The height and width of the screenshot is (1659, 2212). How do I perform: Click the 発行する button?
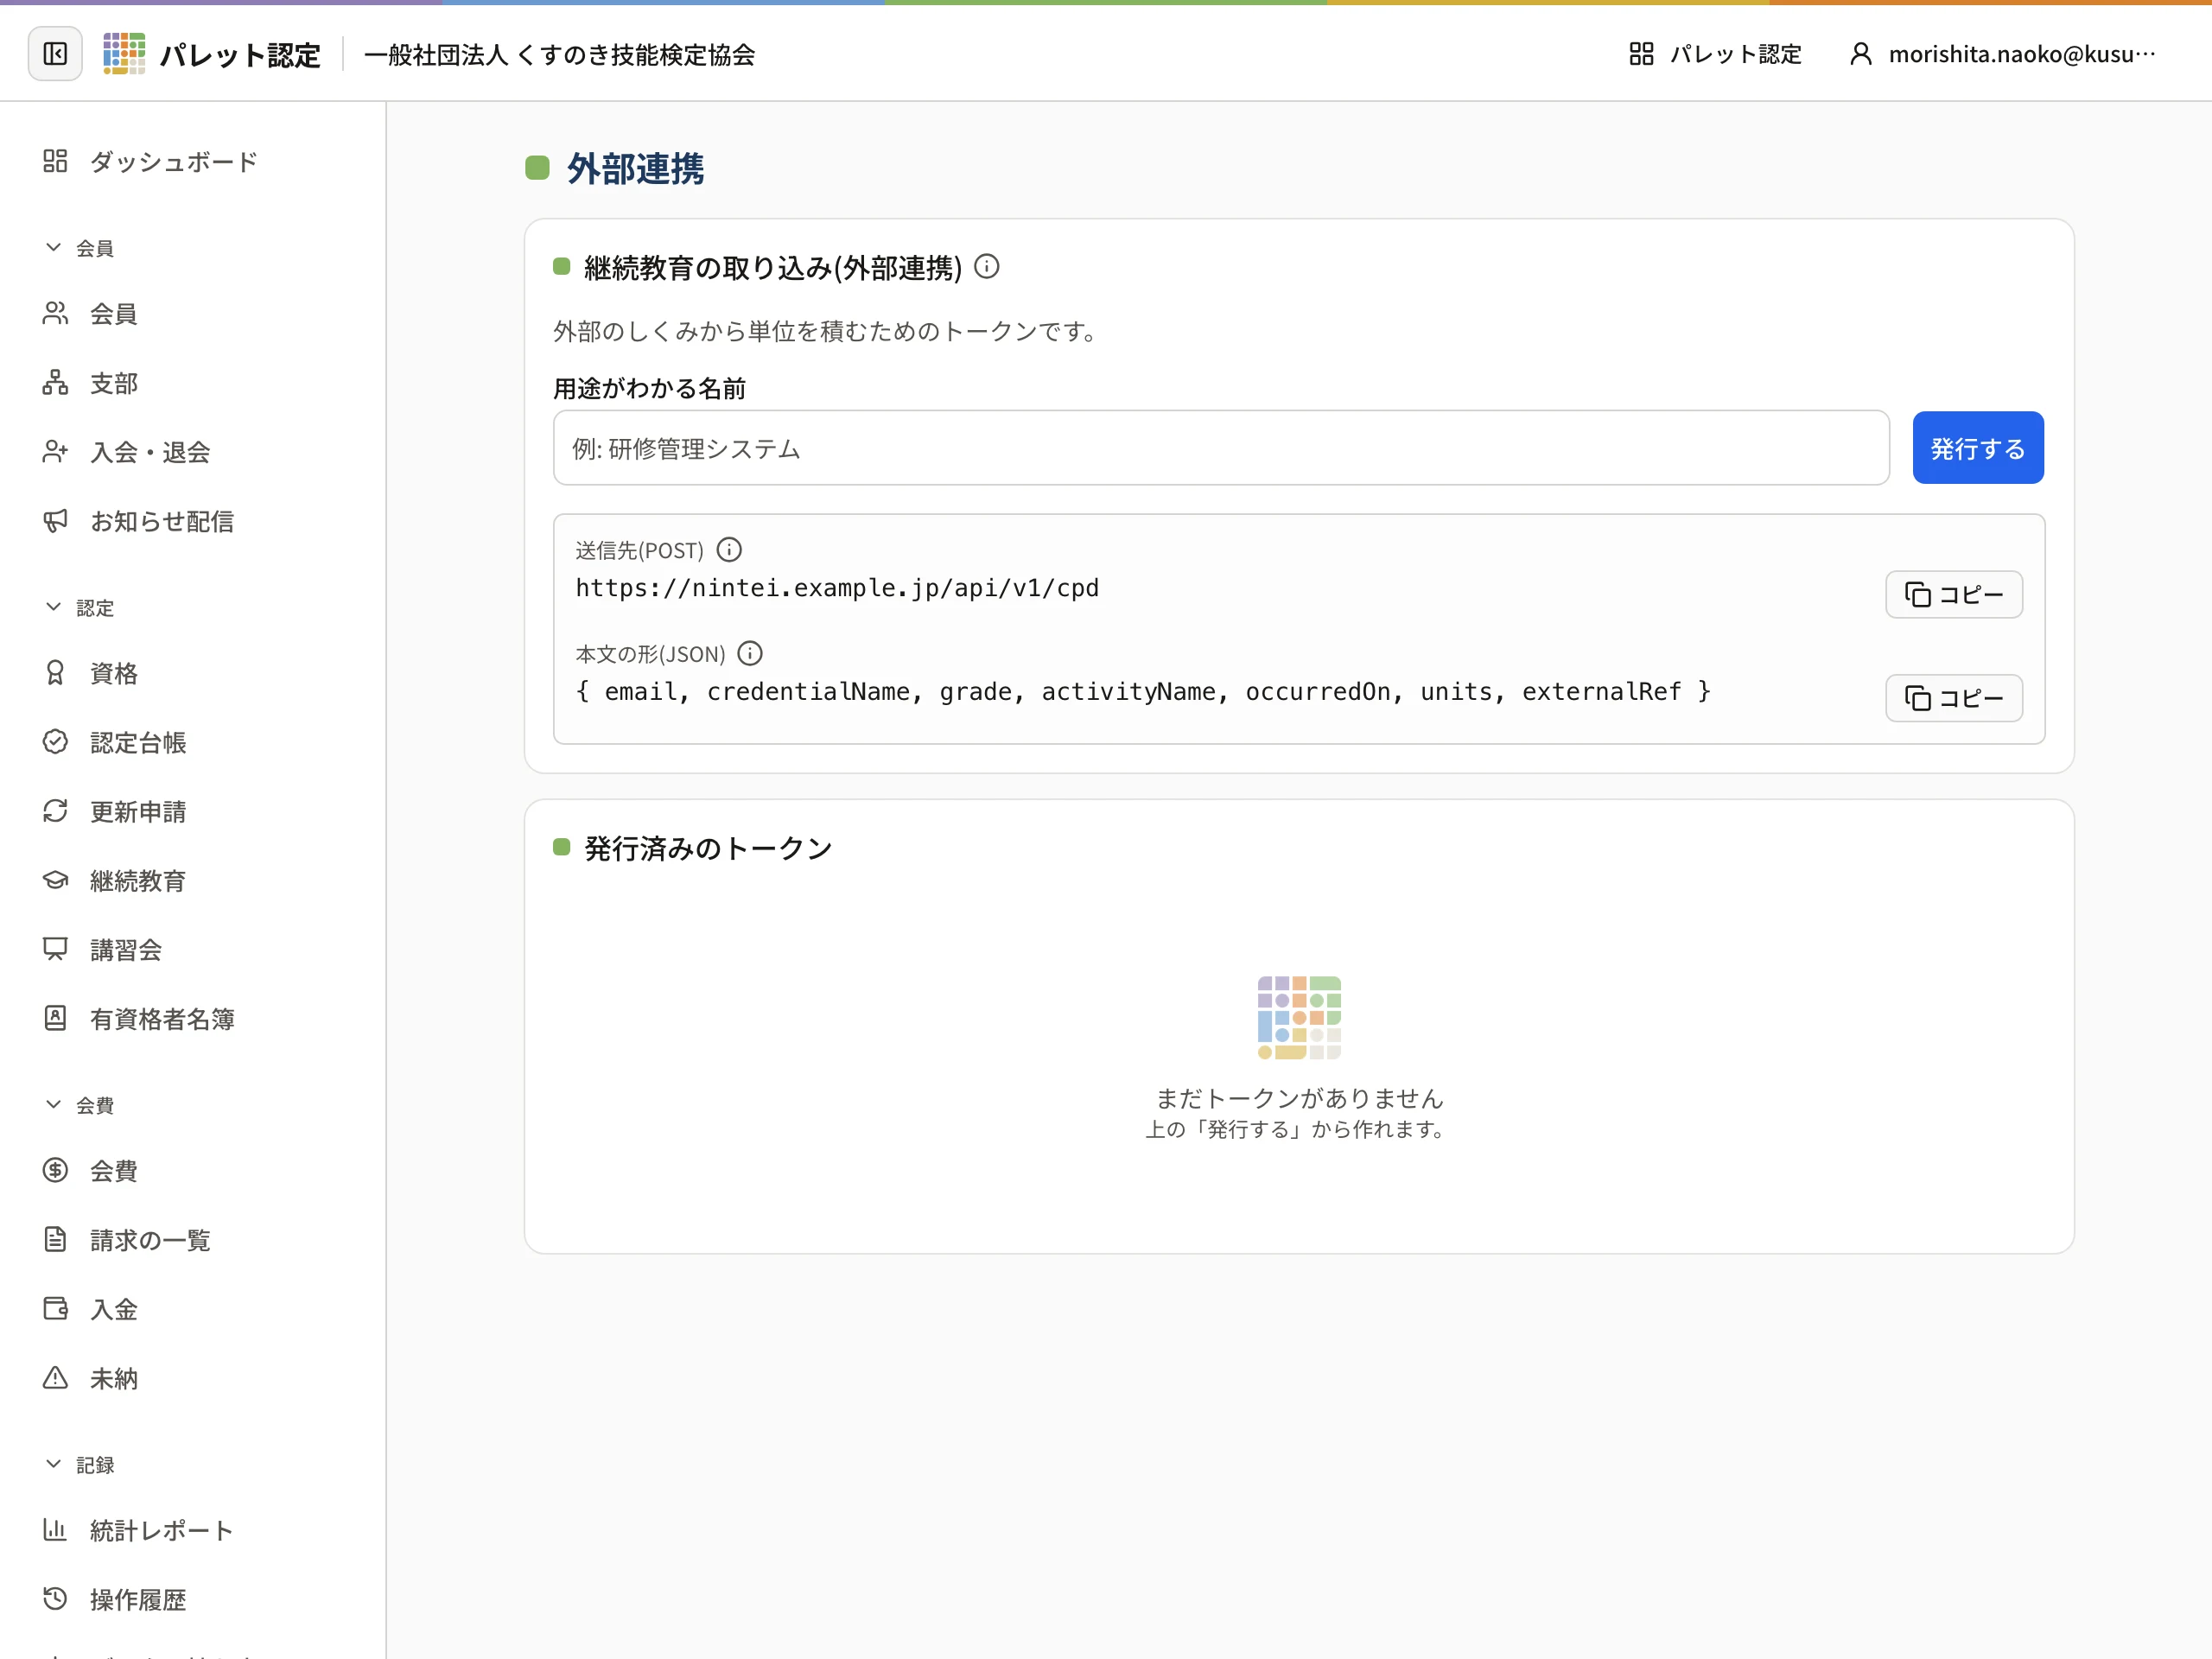(x=1978, y=448)
